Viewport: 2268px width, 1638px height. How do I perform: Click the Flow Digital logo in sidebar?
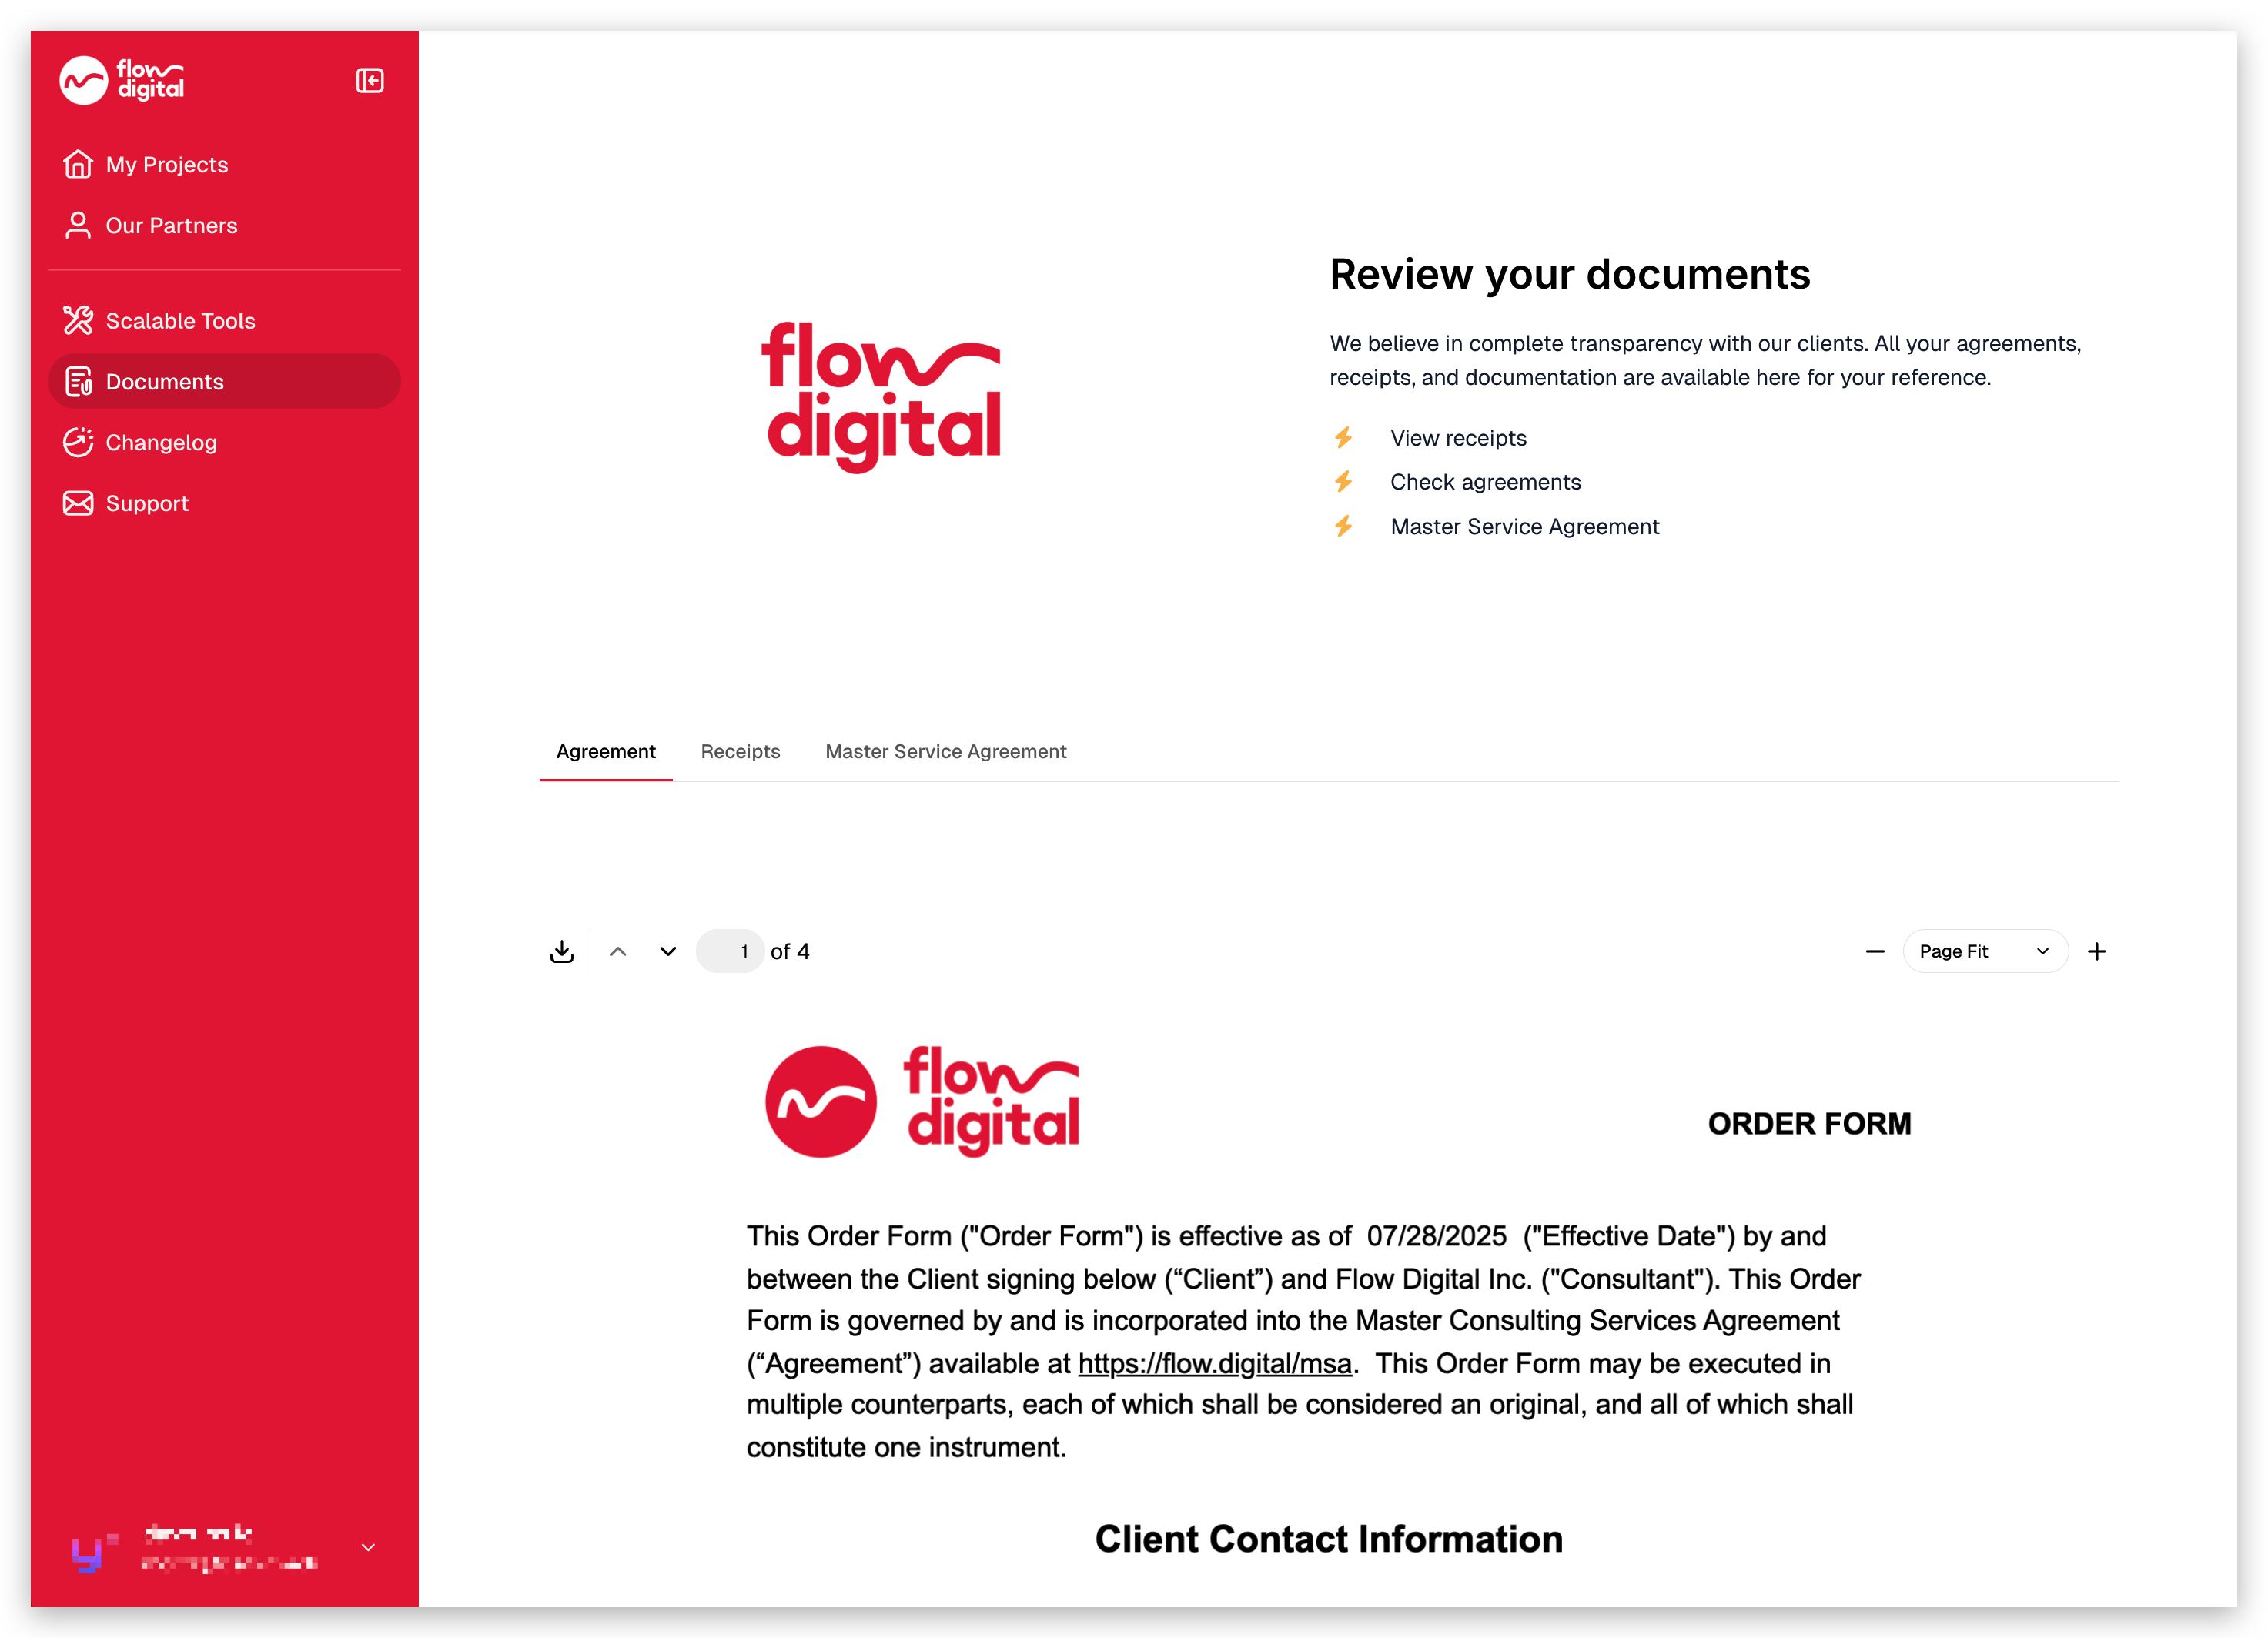click(122, 80)
